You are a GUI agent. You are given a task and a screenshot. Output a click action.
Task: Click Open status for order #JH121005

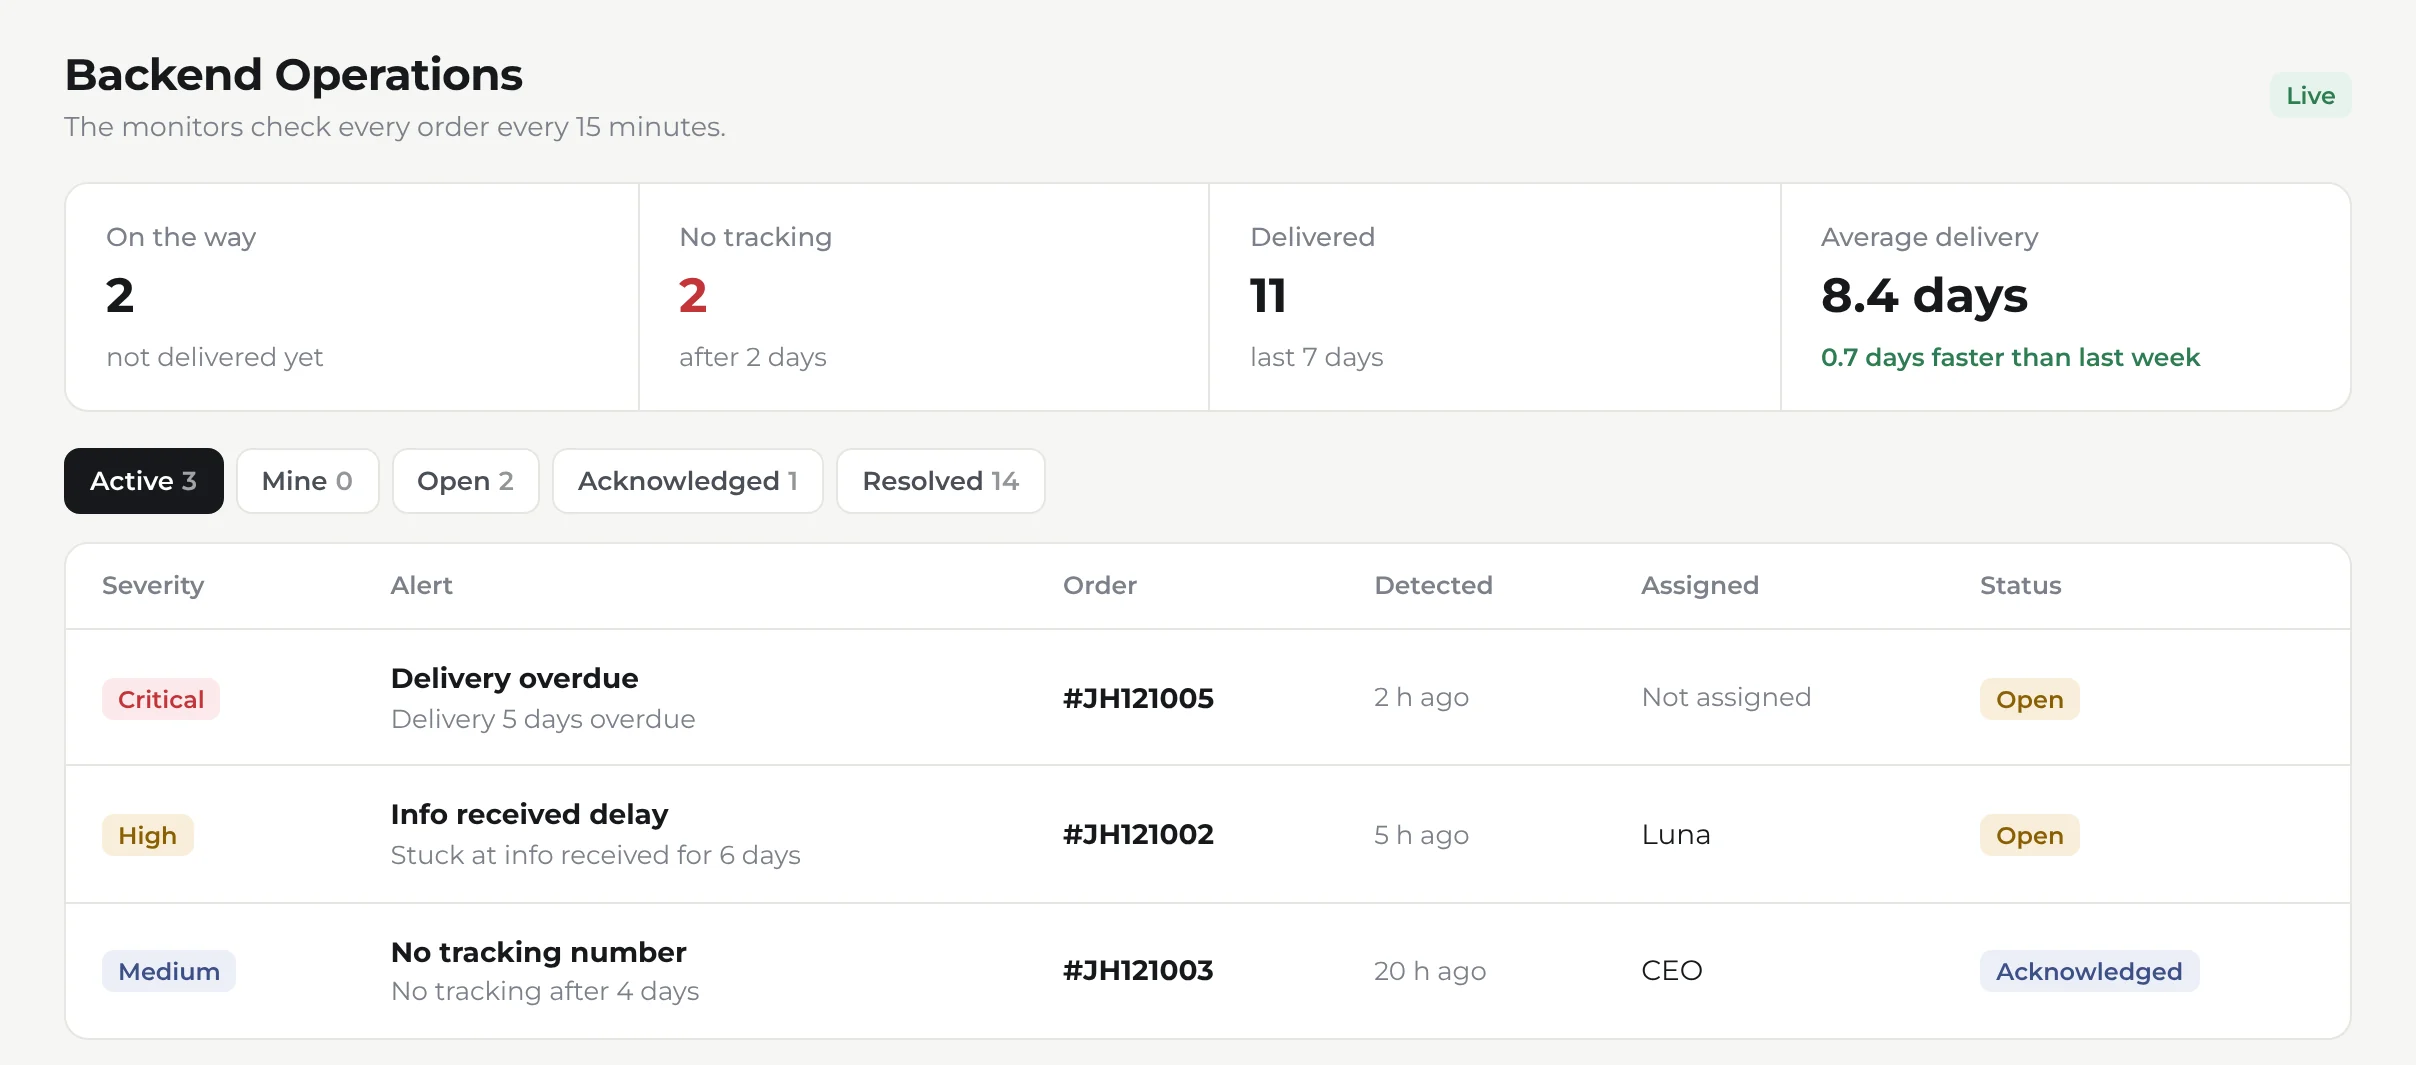(x=2030, y=699)
